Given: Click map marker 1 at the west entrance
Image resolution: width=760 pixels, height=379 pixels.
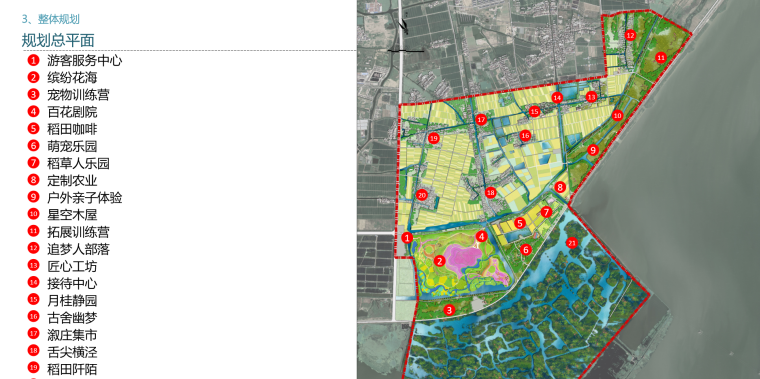Looking at the screenshot, I should point(408,237).
